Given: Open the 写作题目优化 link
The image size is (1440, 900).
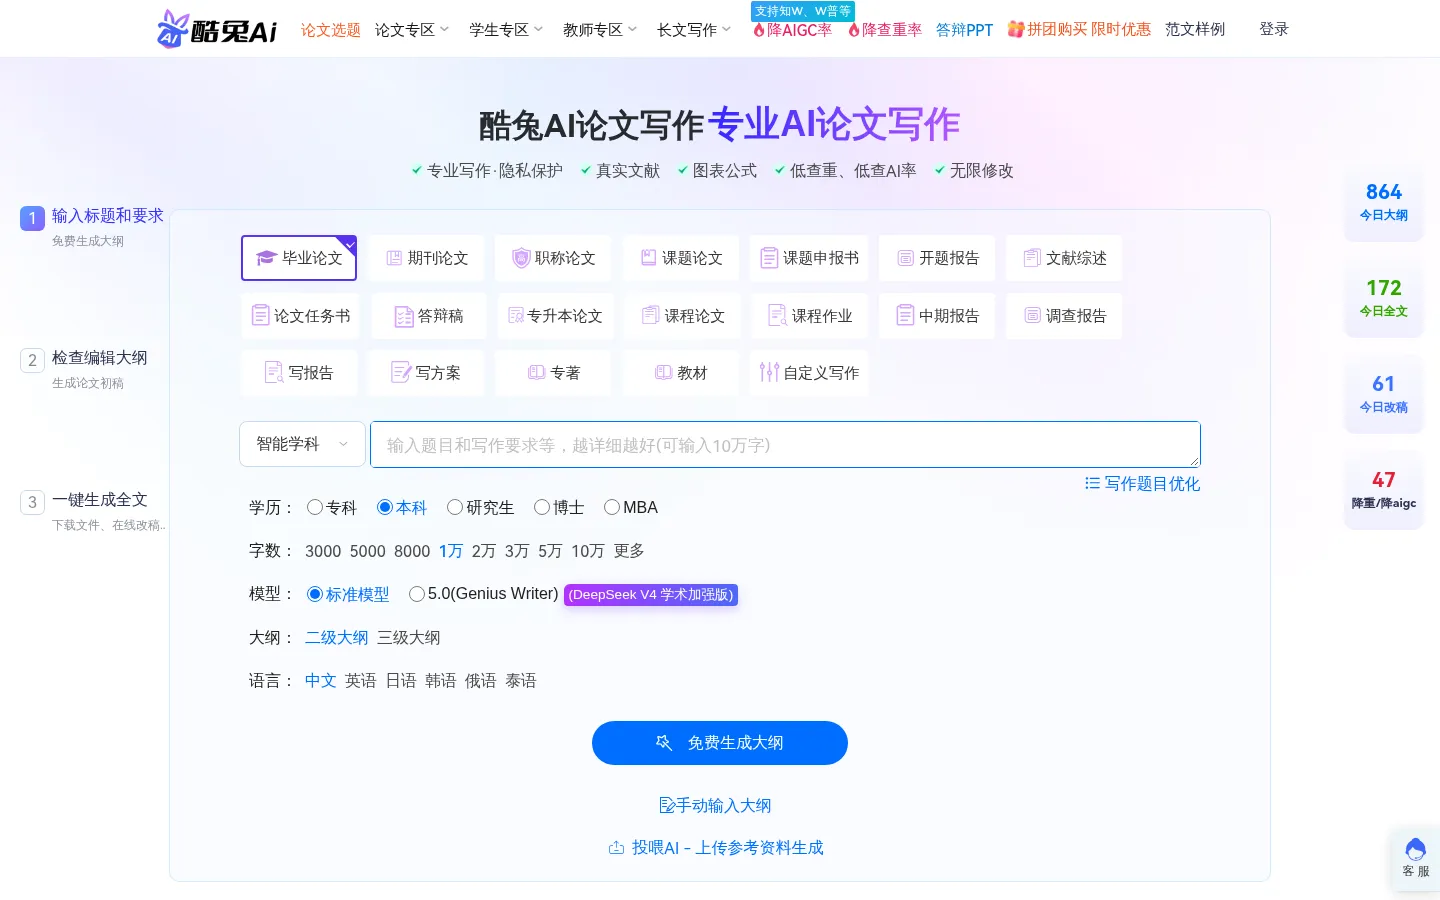Looking at the screenshot, I should (1142, 484).
